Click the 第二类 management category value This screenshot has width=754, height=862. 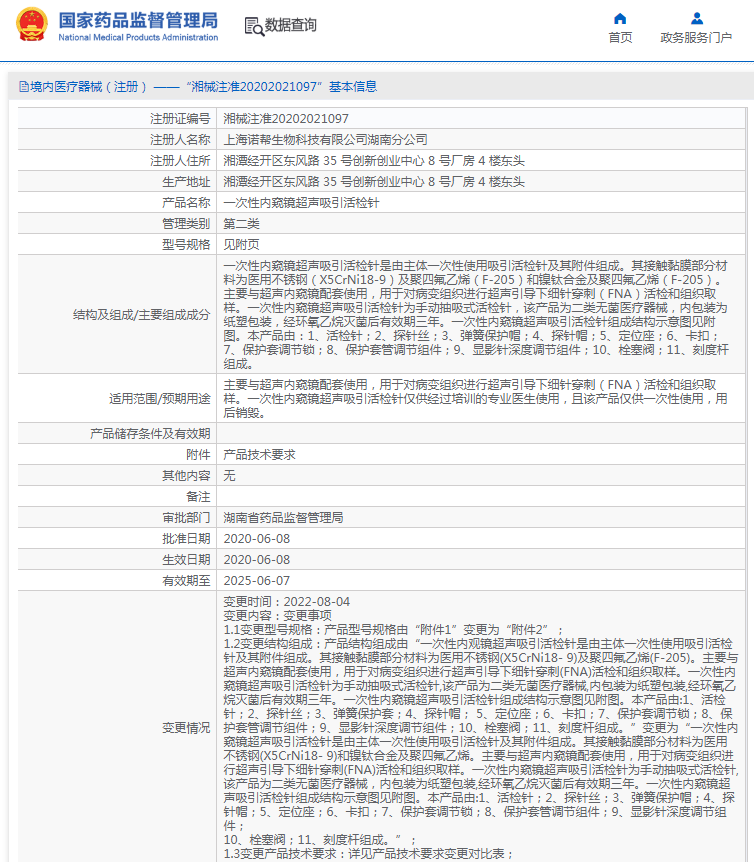point(241,223)
